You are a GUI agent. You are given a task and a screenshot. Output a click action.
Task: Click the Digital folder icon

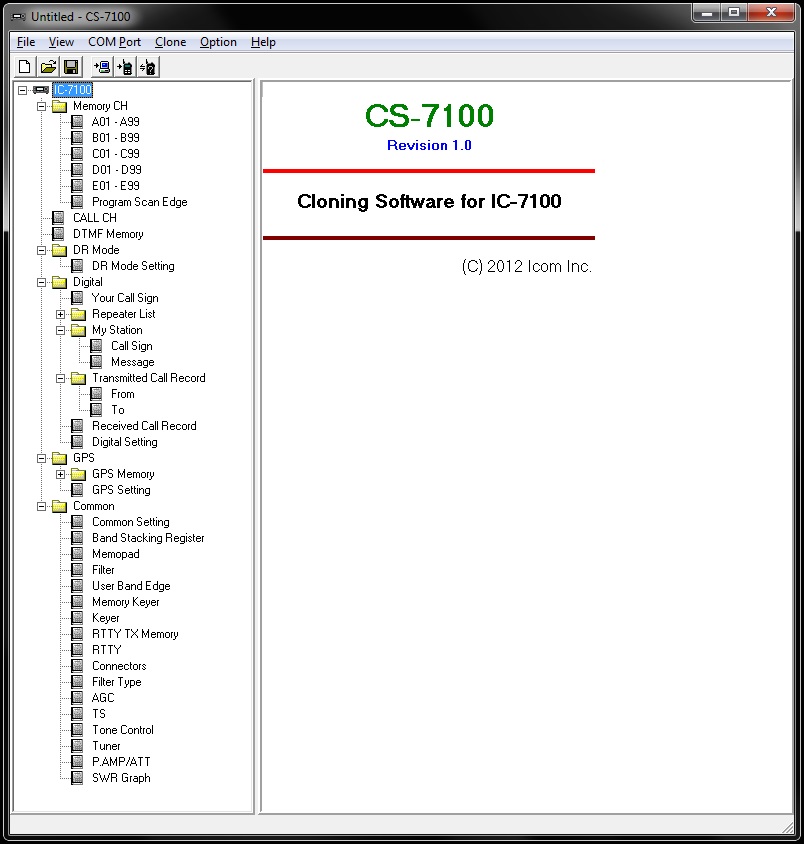(59, 282)
